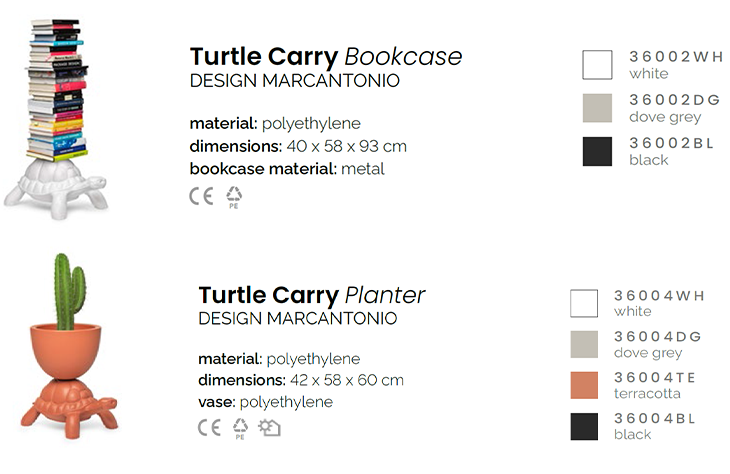Viewport: 730px width, 474px height.
Task: Click the Turtle Carry Bookcase title
Action: pyautogui.click(x=326, y=57)
